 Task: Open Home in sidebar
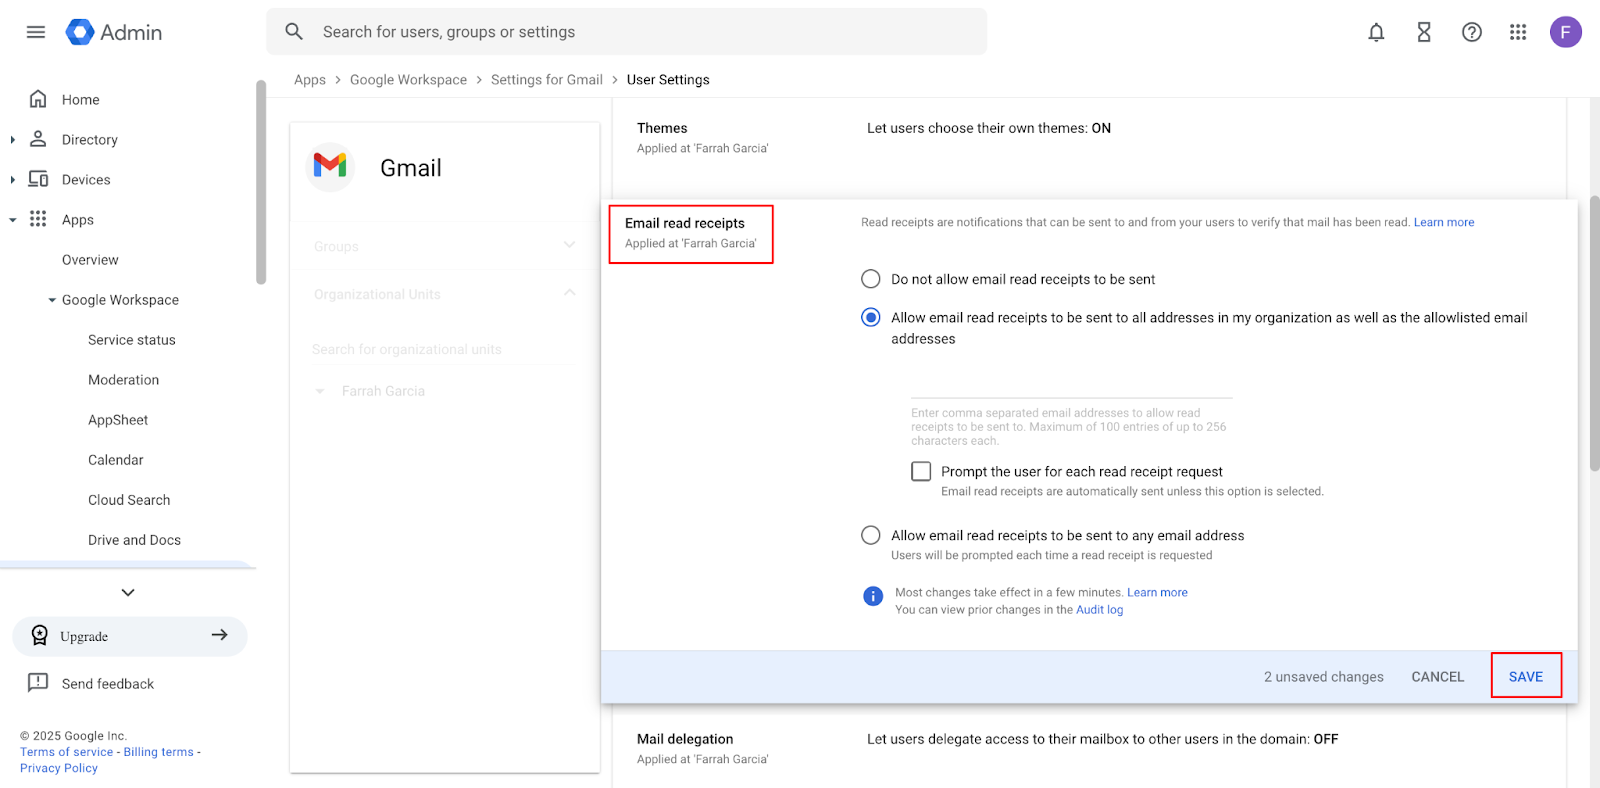pos(81,99)
